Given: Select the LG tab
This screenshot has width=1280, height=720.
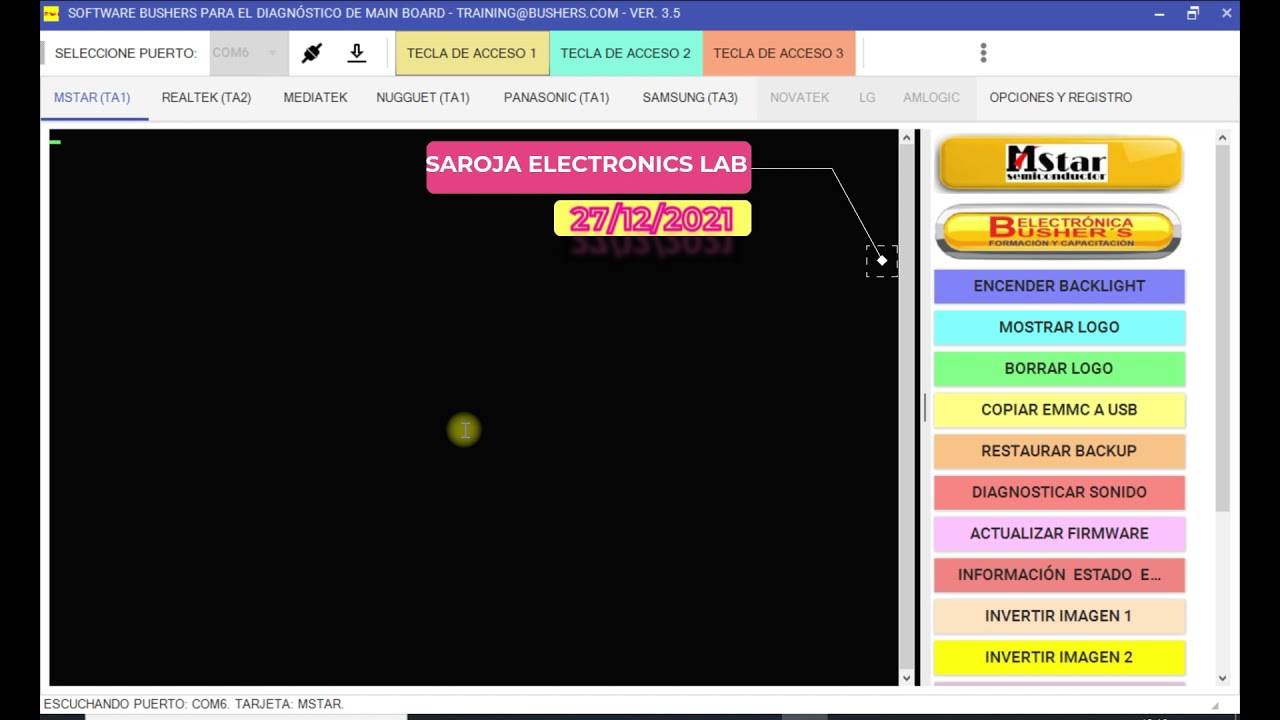Looking at the screenshot, I should coord(867,97).
